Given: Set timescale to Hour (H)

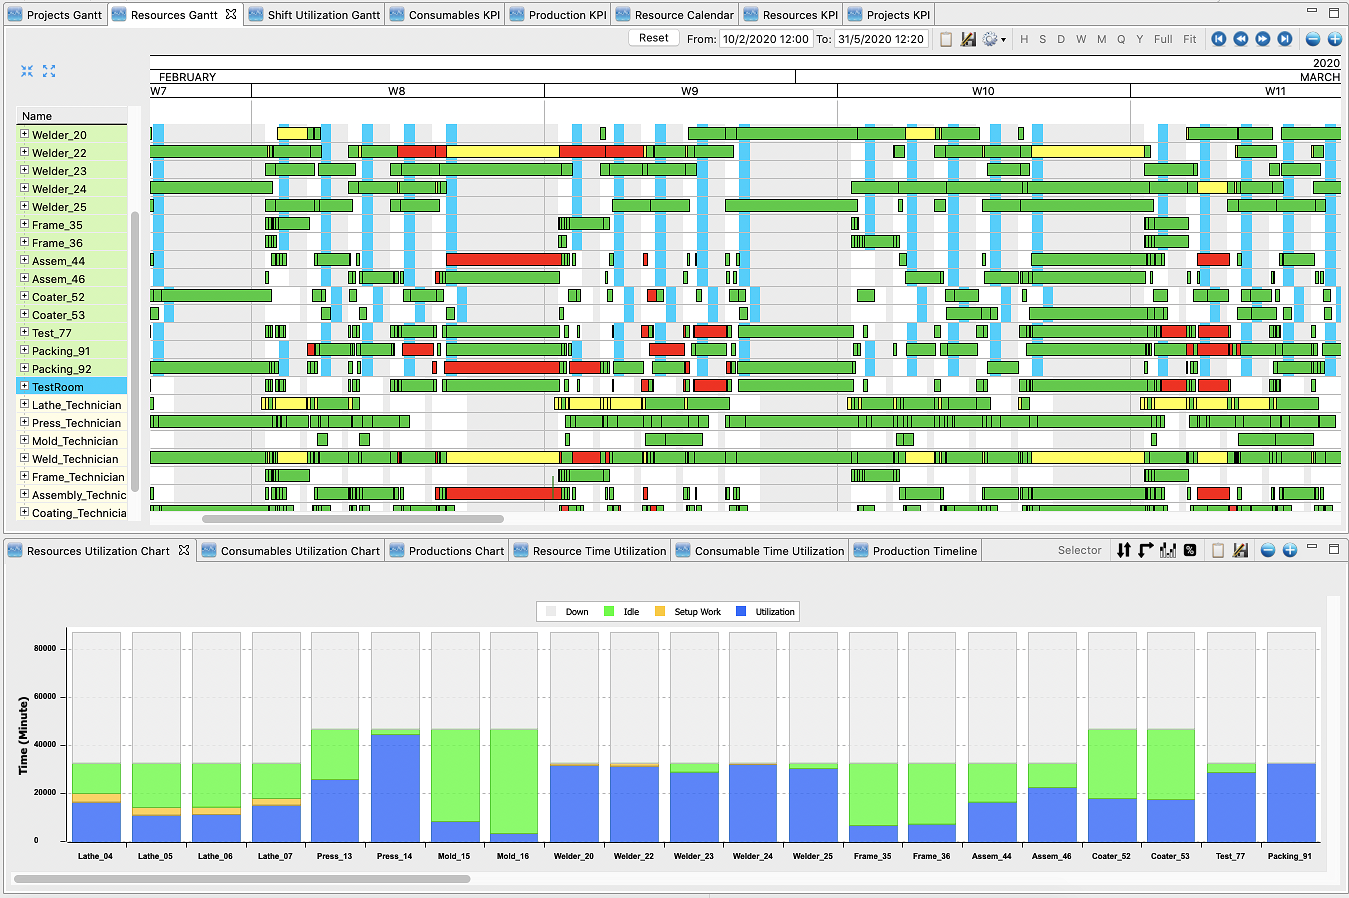Looking at the screenshot, I should tap(1024, 39).
